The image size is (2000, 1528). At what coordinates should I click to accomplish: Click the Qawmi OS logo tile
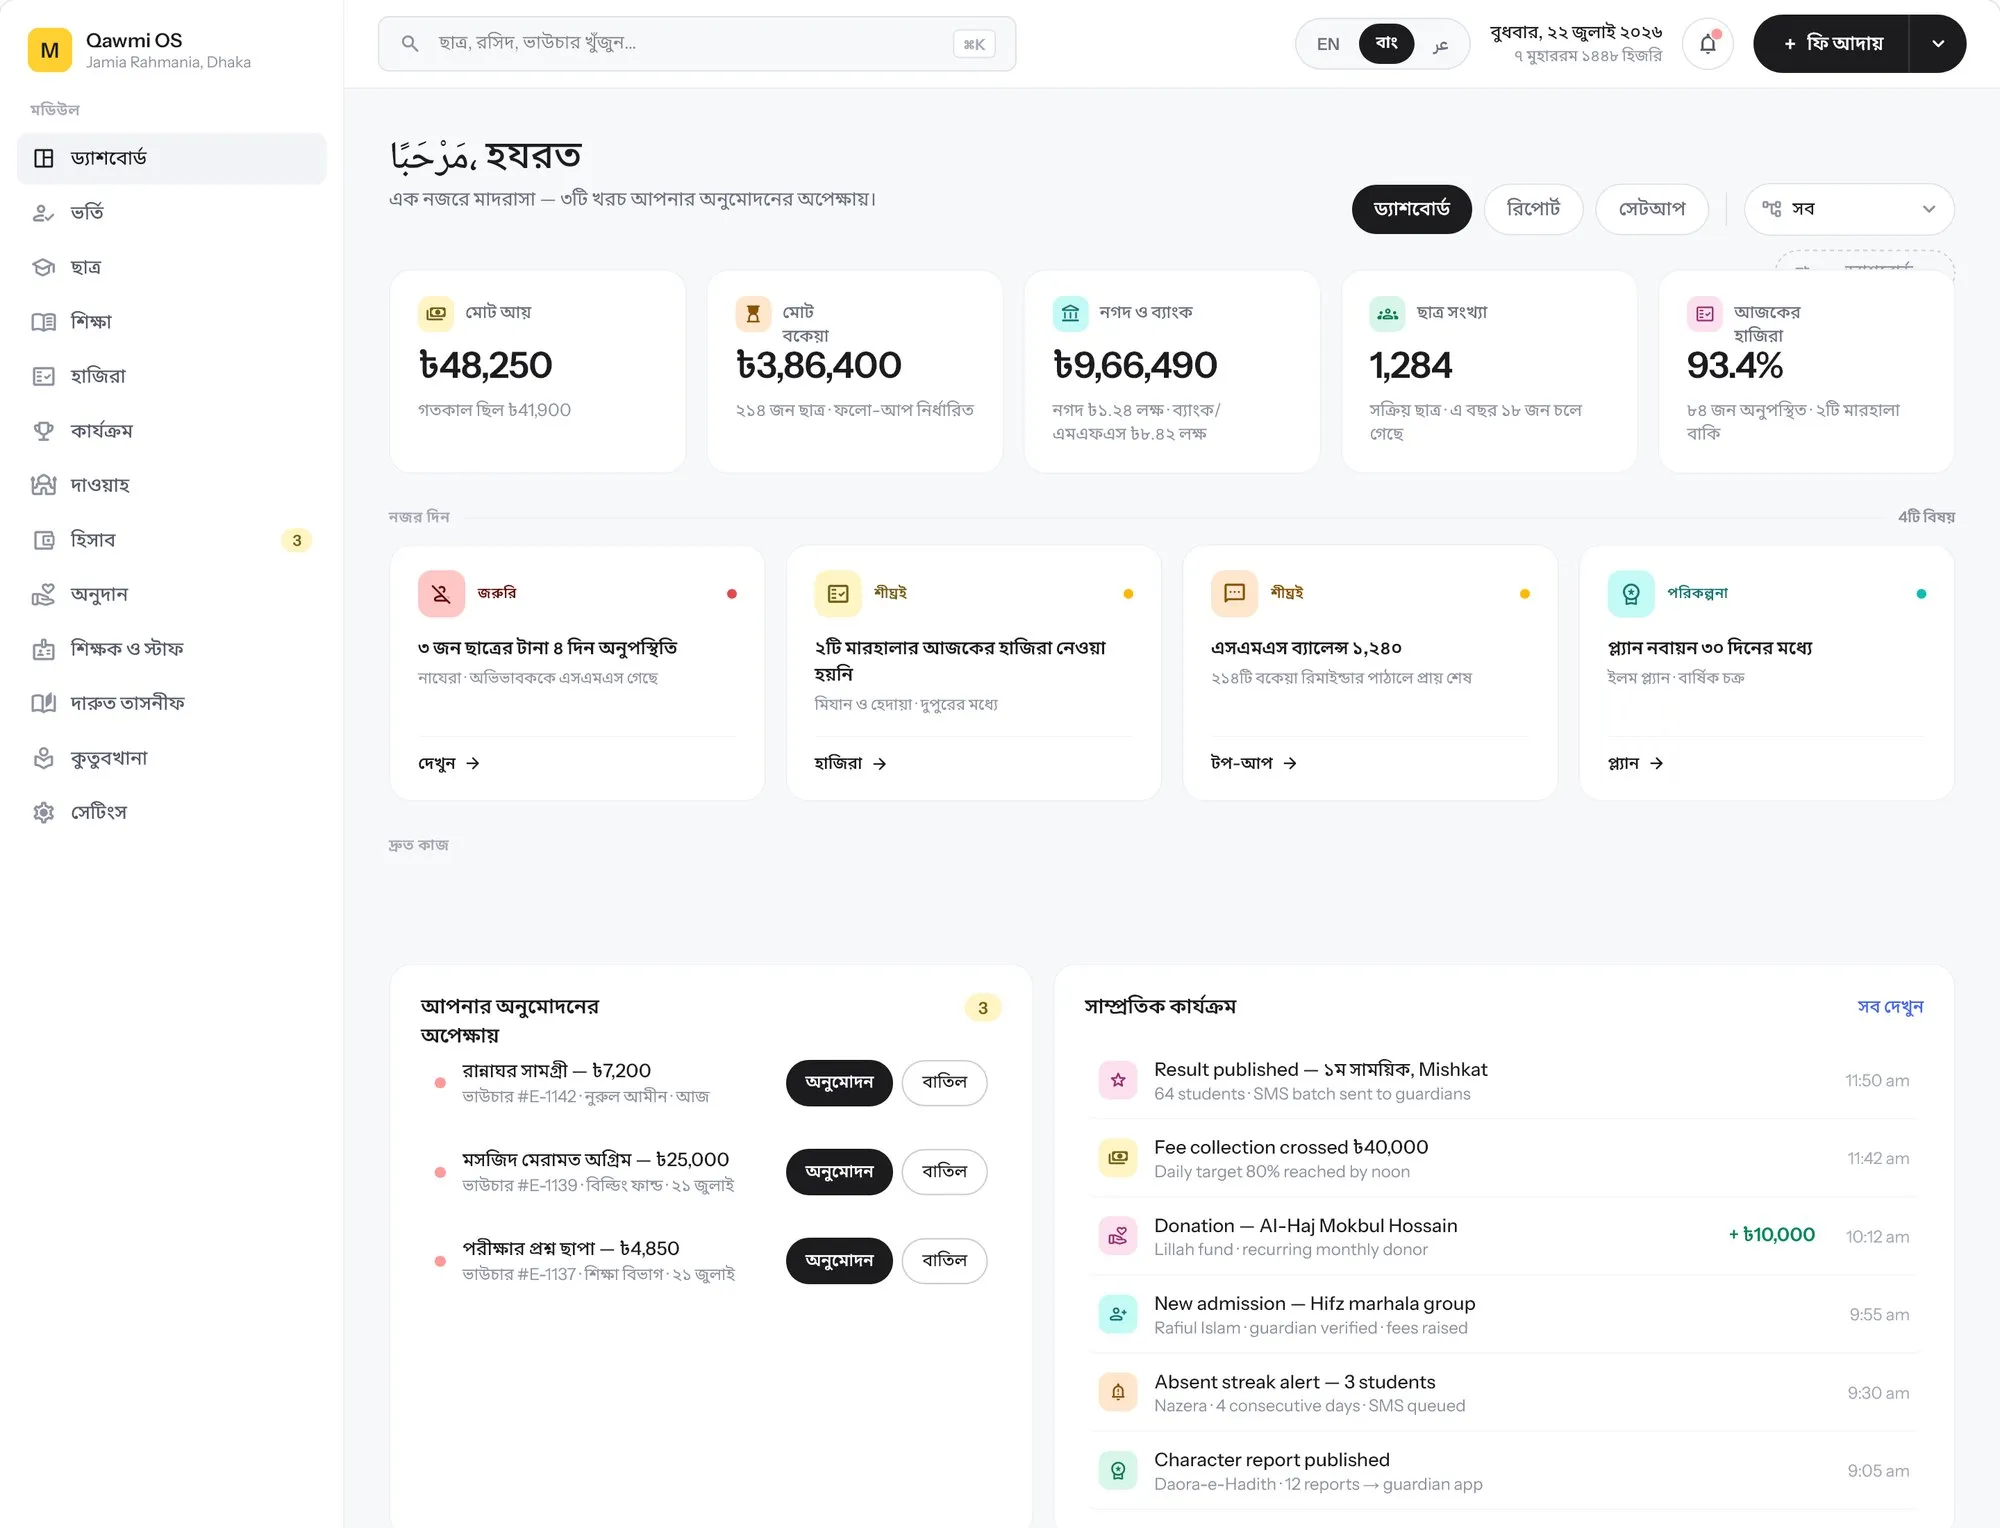pos(49,50)
